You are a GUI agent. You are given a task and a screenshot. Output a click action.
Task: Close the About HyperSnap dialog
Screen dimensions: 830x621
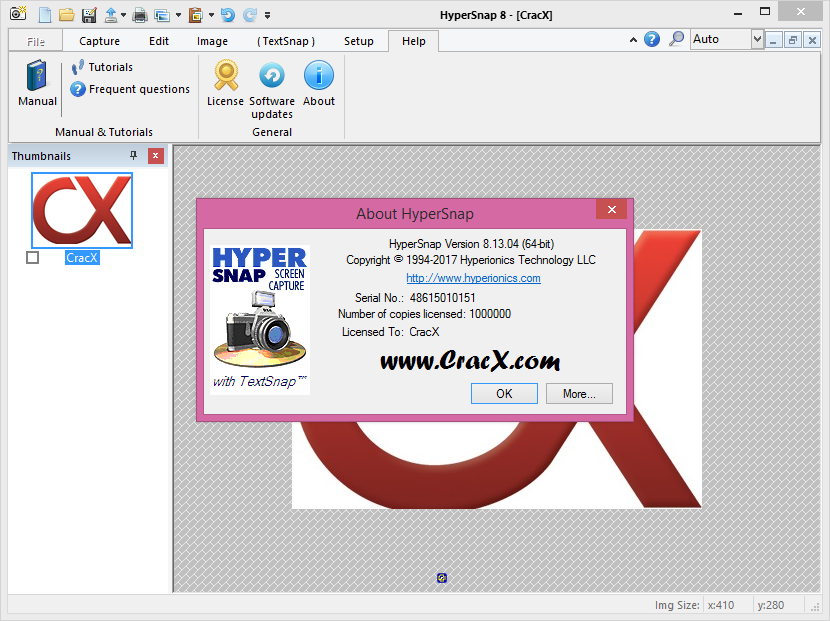[612, 209]
